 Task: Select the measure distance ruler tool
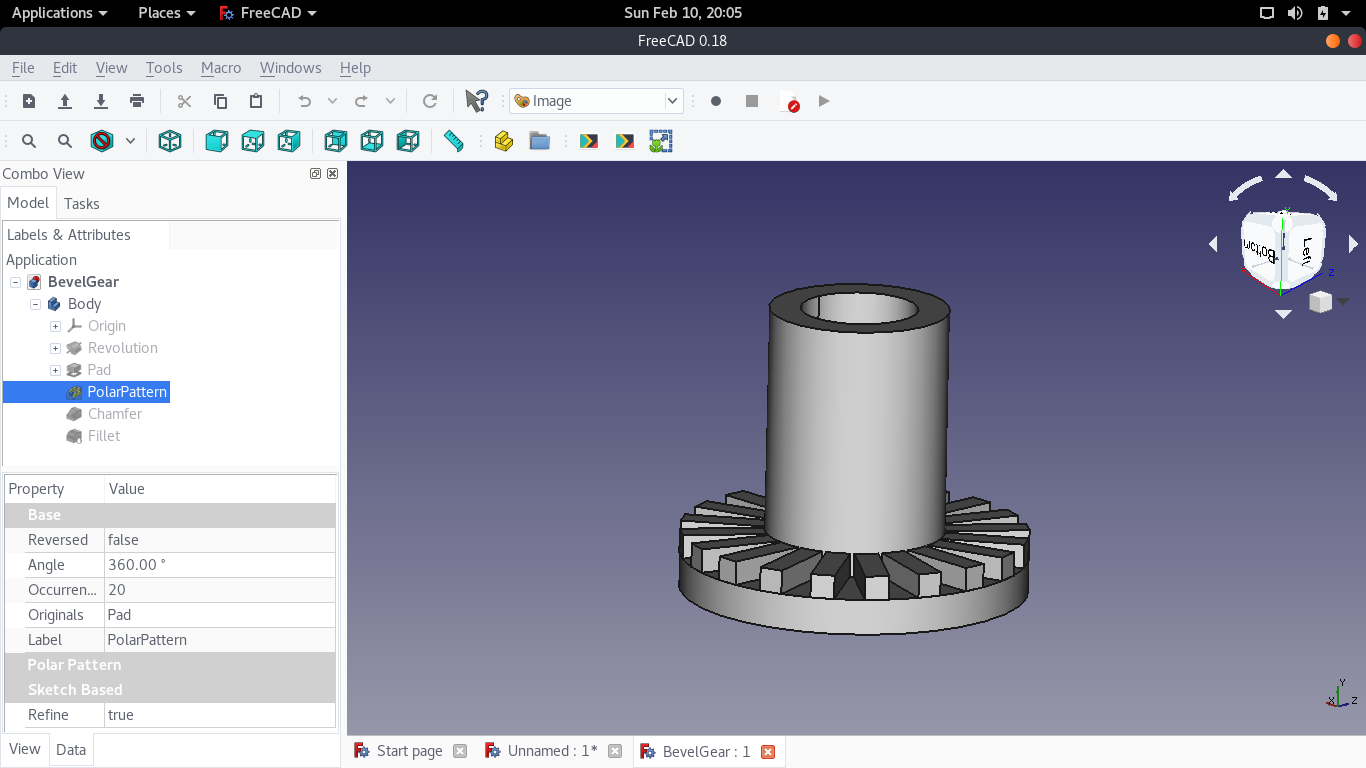click(x=453, y=141)
